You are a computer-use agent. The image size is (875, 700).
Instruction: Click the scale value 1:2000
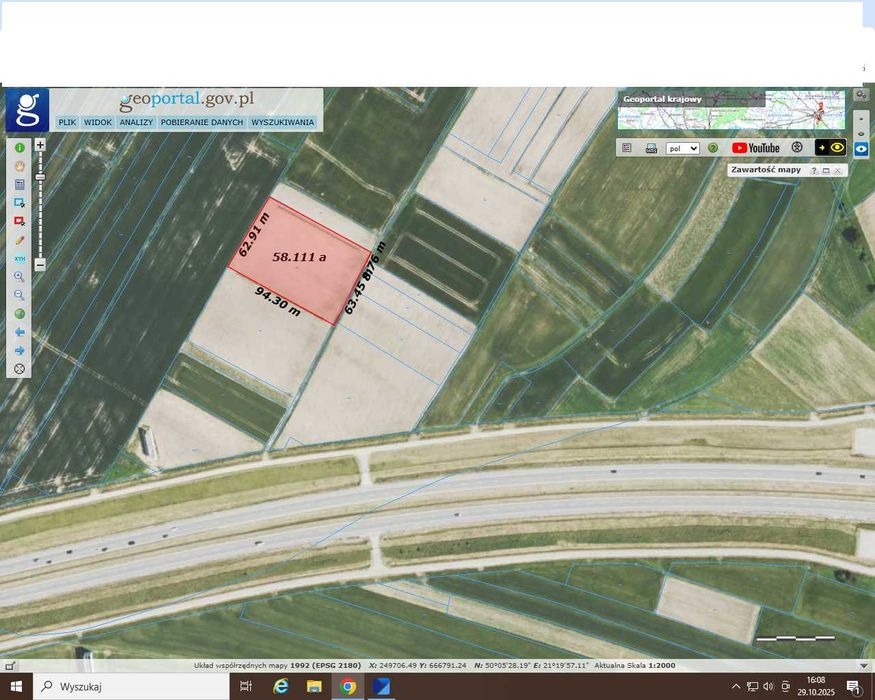(x=662, y=665)
